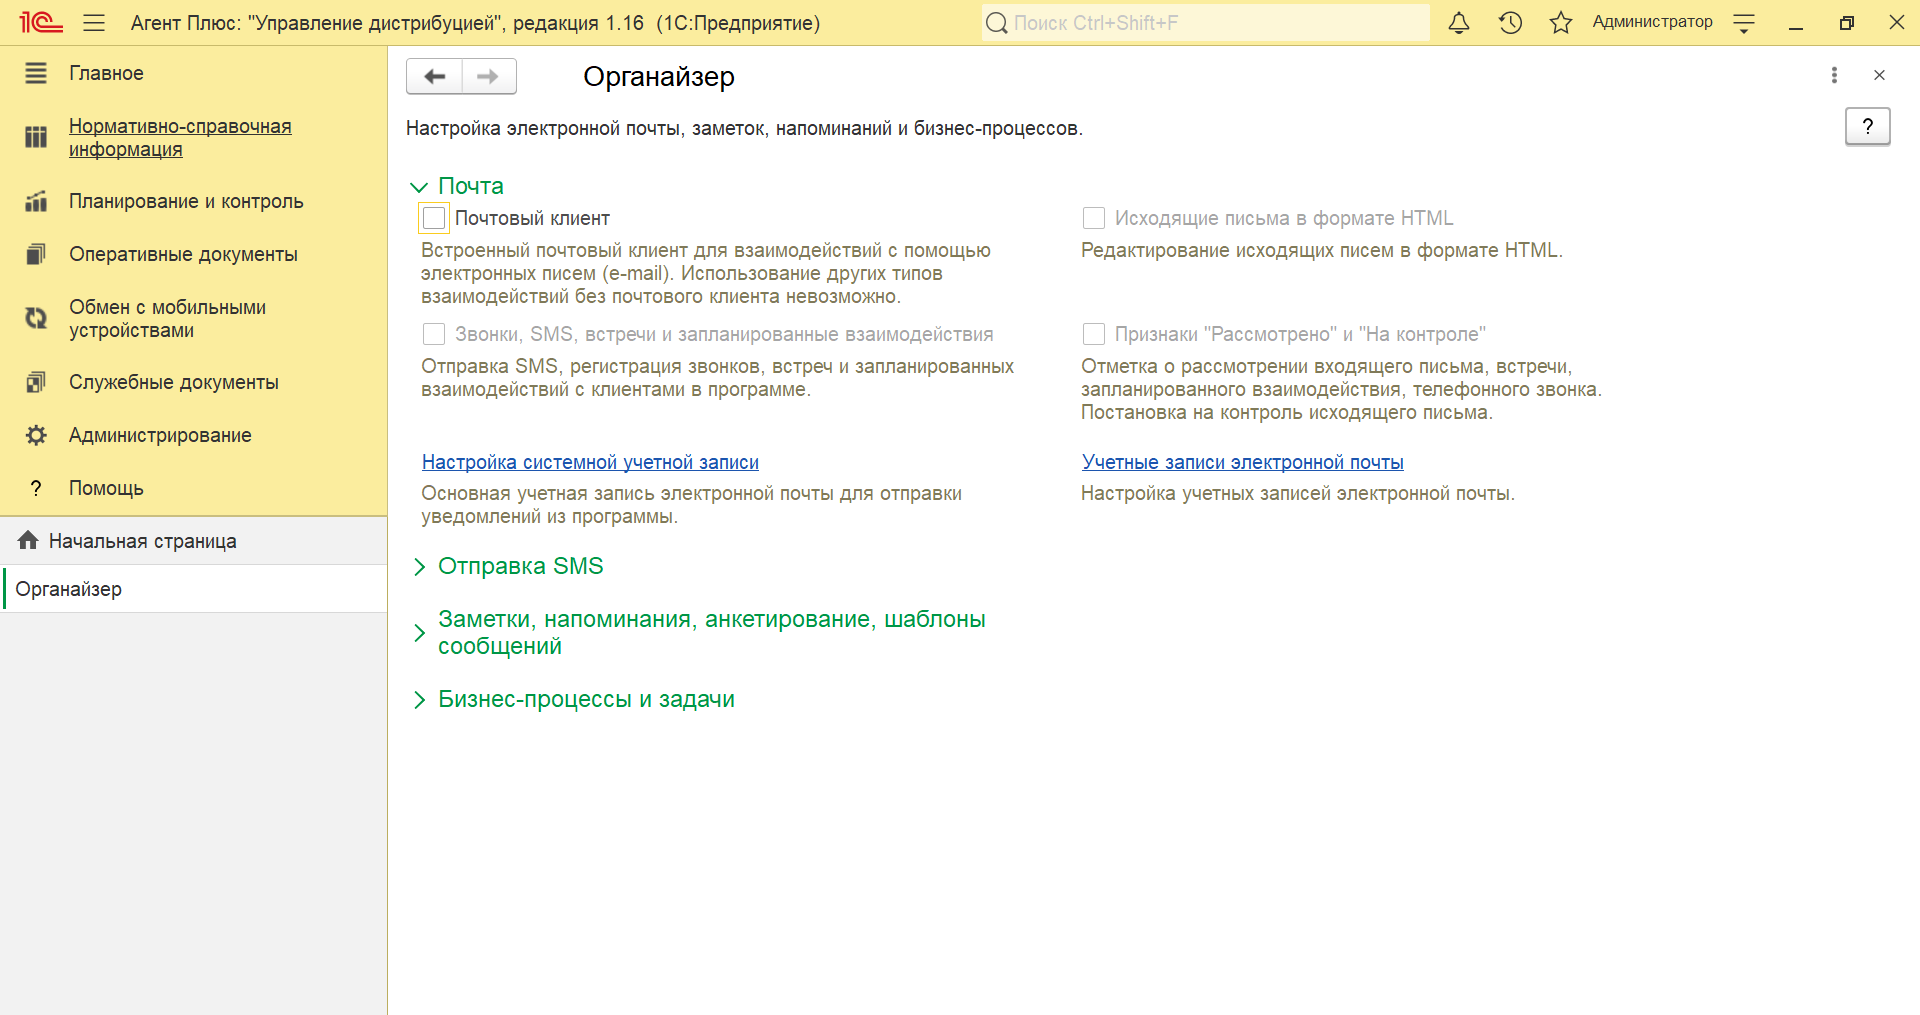The height and width of the screenshot is (1015, 1920).
Task: Click the search magnifier icon
Action: (997, 22)
